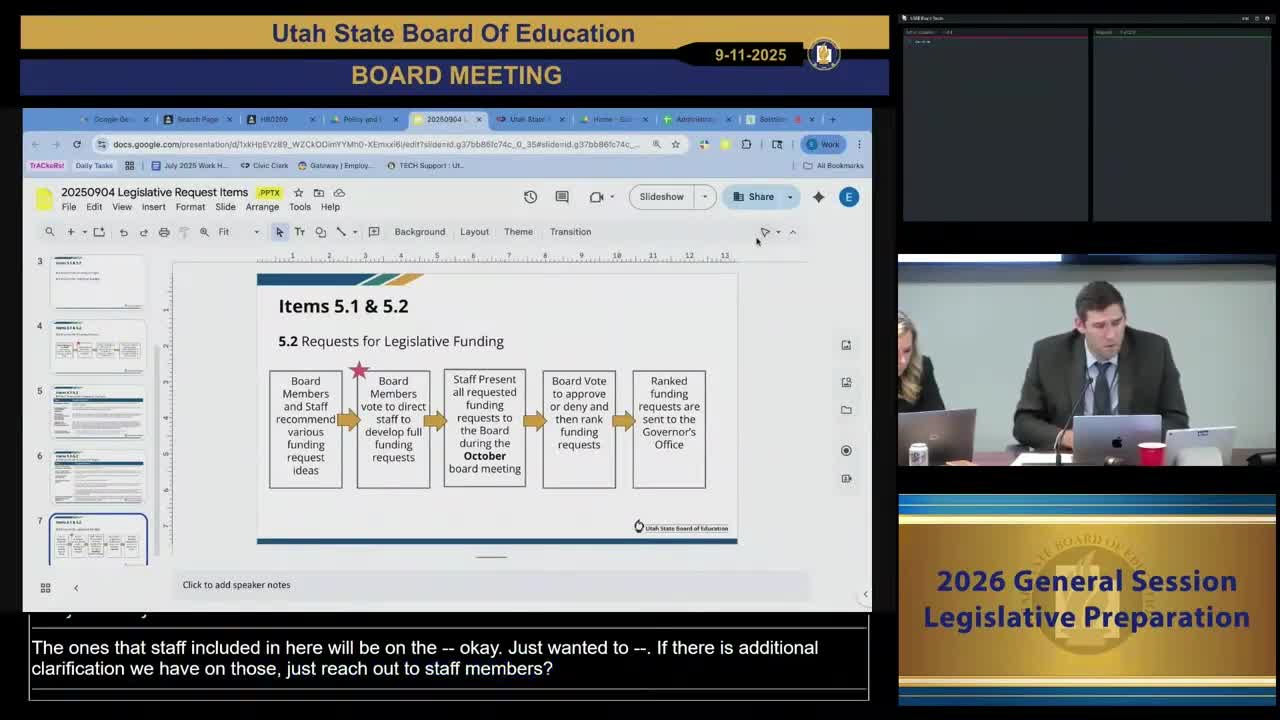This screenshot has height=720, width=1280.
Task: Open version history clock icon
Action: pos(531,196)
